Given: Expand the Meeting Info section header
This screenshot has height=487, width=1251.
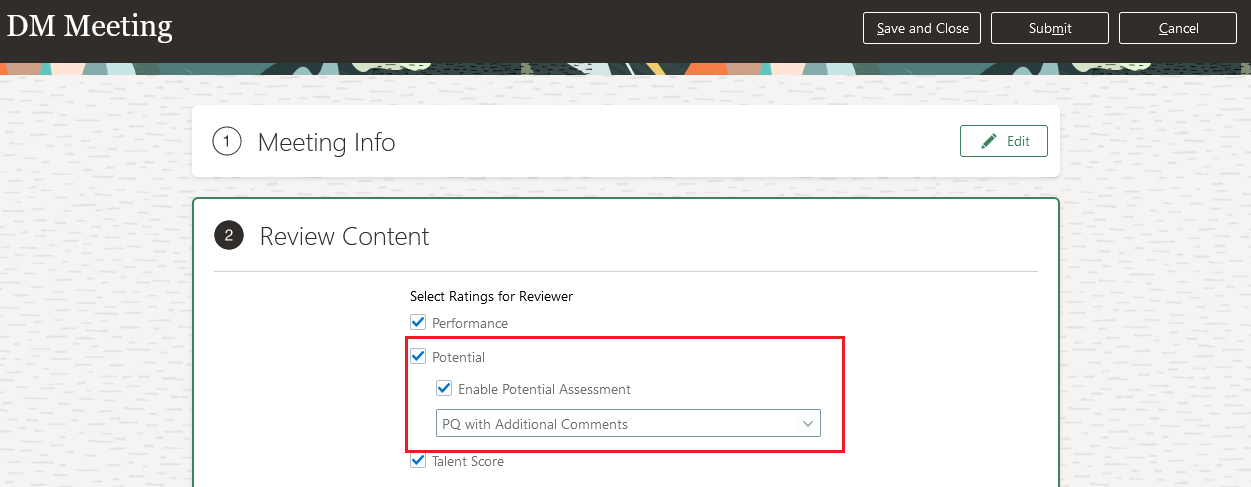Looking at the screenshot, I should click(x=326, y=142).
